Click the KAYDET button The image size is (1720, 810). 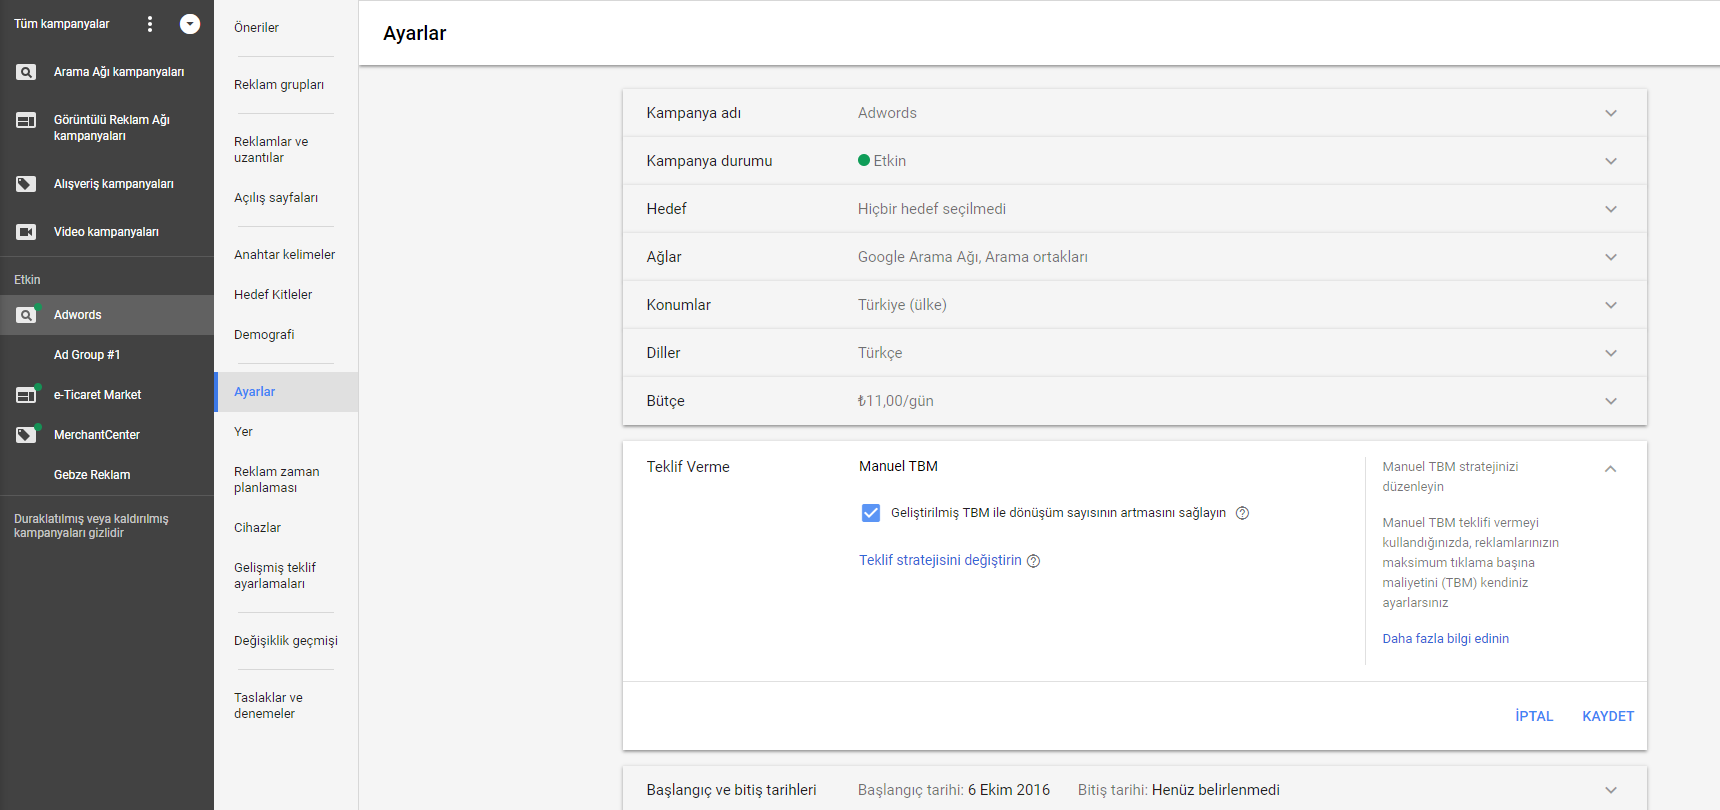pos(1608,716)
